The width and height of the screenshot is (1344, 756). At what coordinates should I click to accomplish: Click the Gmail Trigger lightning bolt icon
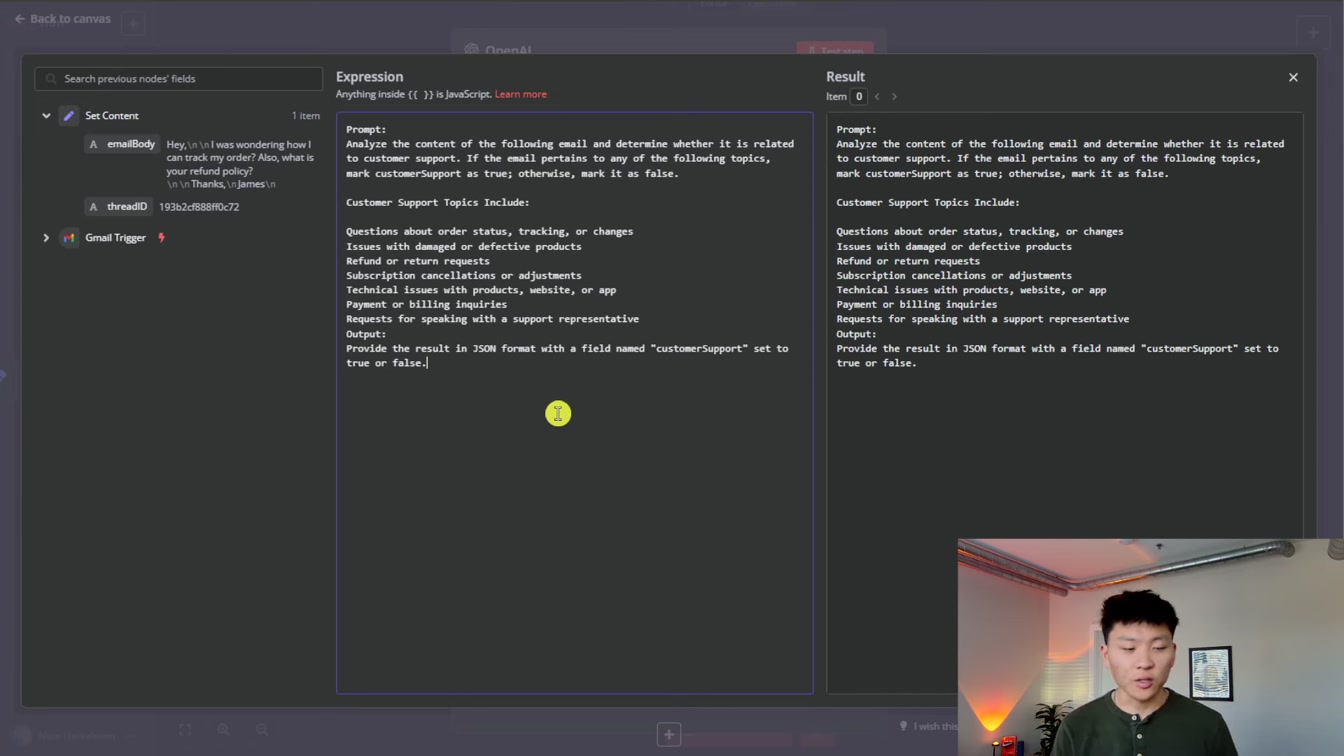click(161, 238)
